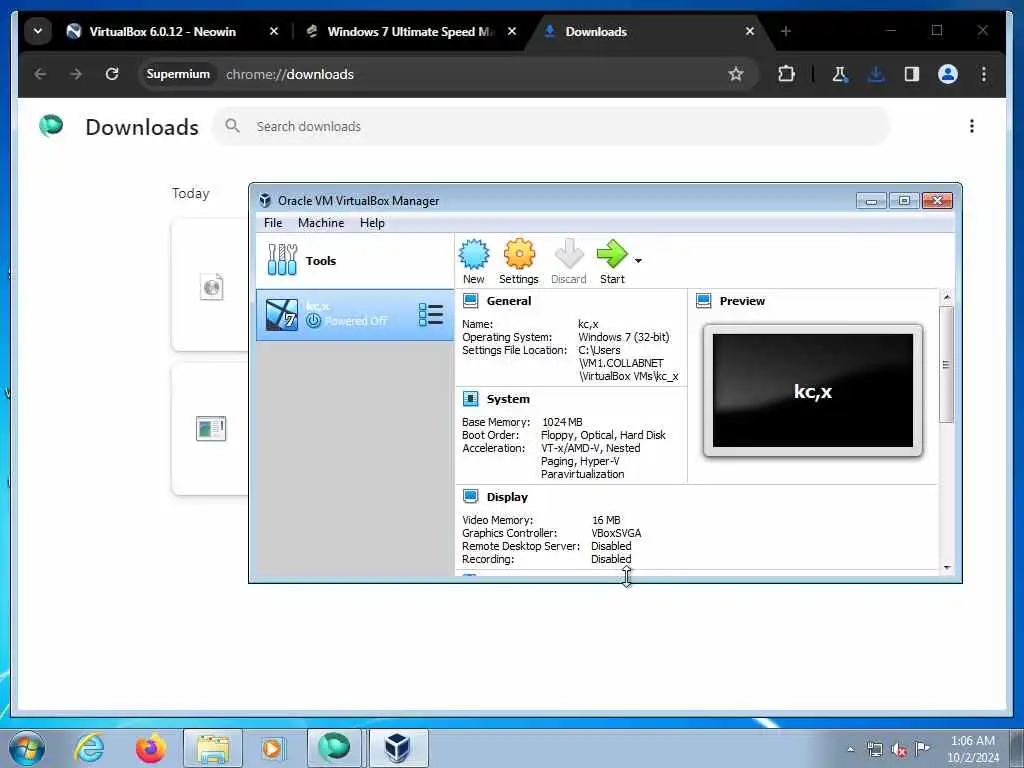The height and width of the screenshot is (768, 1024).
Task: Open a new browser tab
Action: (x=786, y=31)
